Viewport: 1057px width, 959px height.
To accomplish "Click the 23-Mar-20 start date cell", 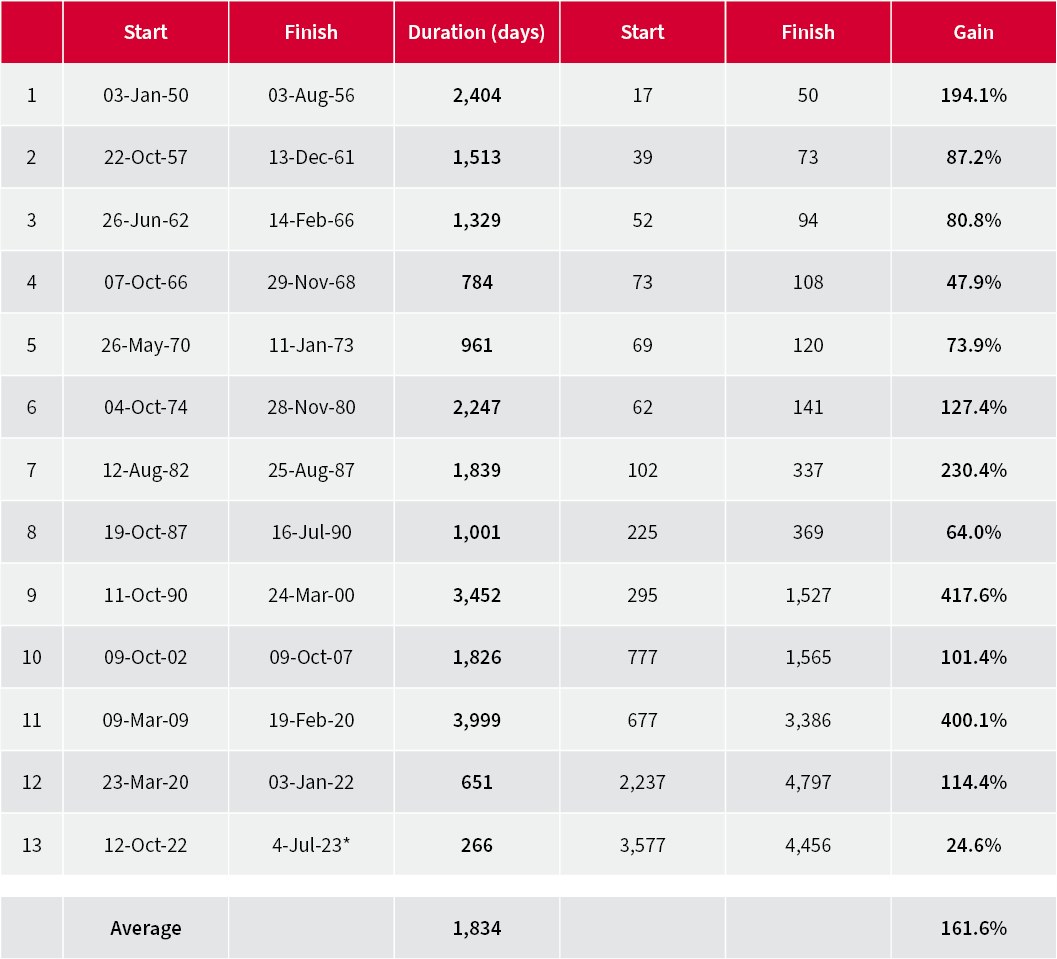I will pos(145,782).
